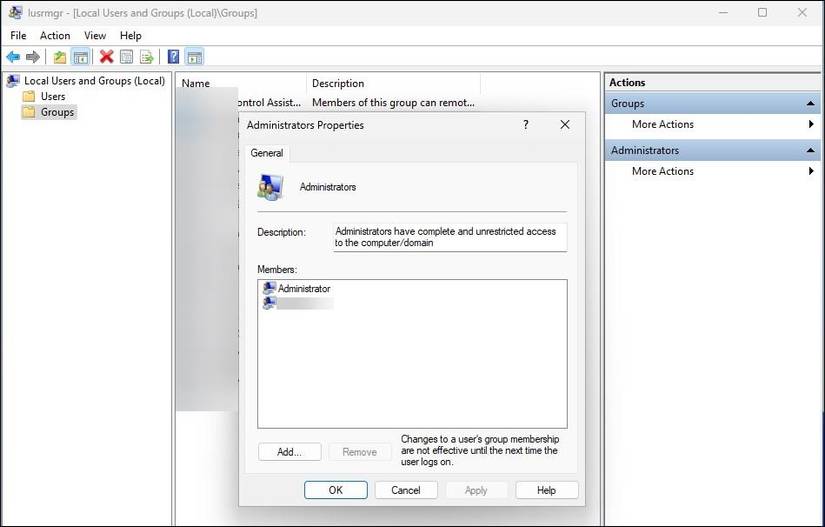825x527 pixels.
Task: Click the question mark in dialog title bar
Action: [x=526, y=125]
